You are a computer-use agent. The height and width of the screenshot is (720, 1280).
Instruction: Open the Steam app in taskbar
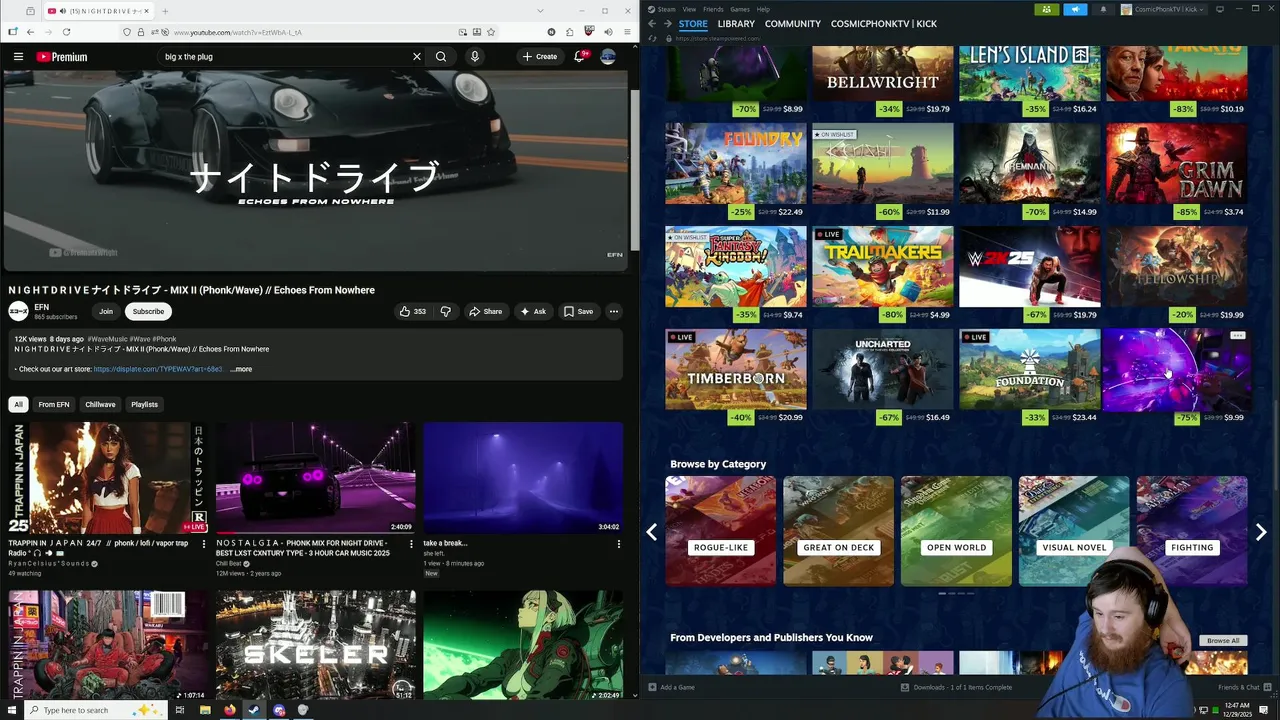click(254, 710)
